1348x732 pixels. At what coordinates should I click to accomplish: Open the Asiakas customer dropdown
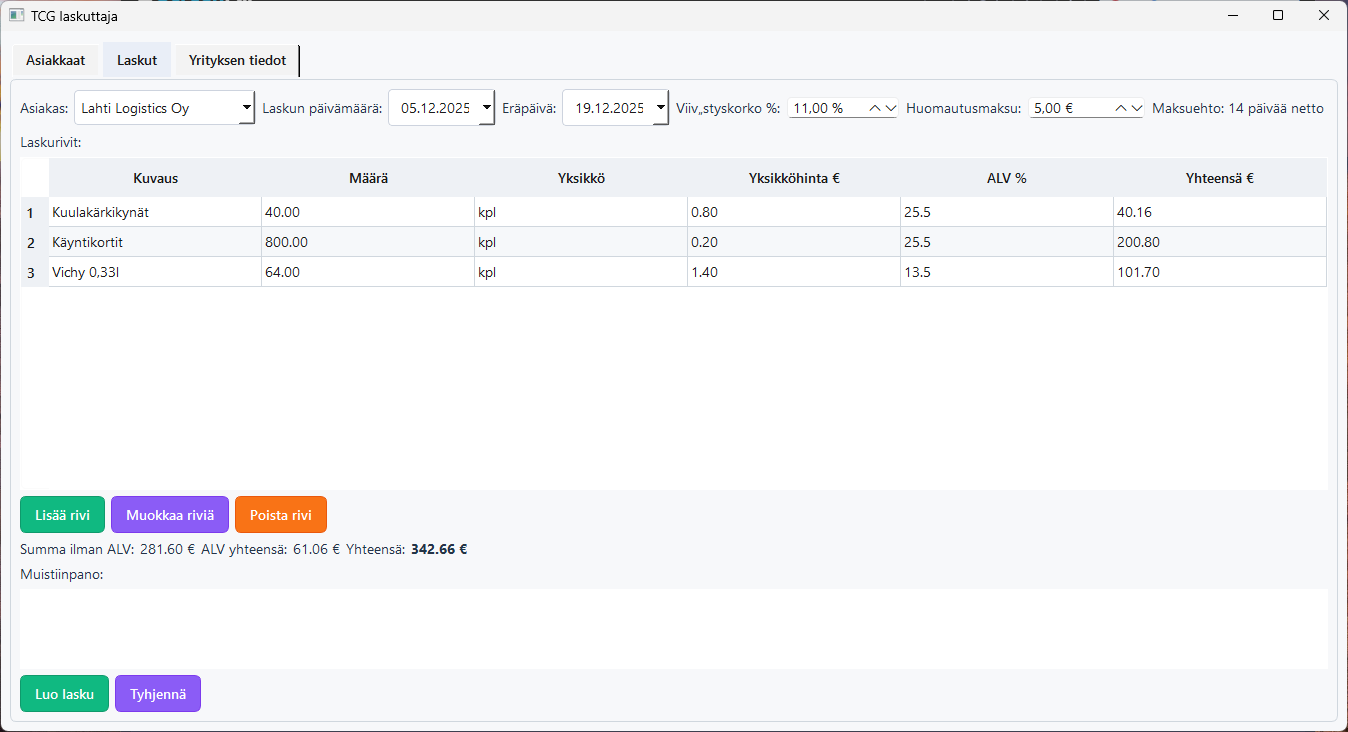246,107
